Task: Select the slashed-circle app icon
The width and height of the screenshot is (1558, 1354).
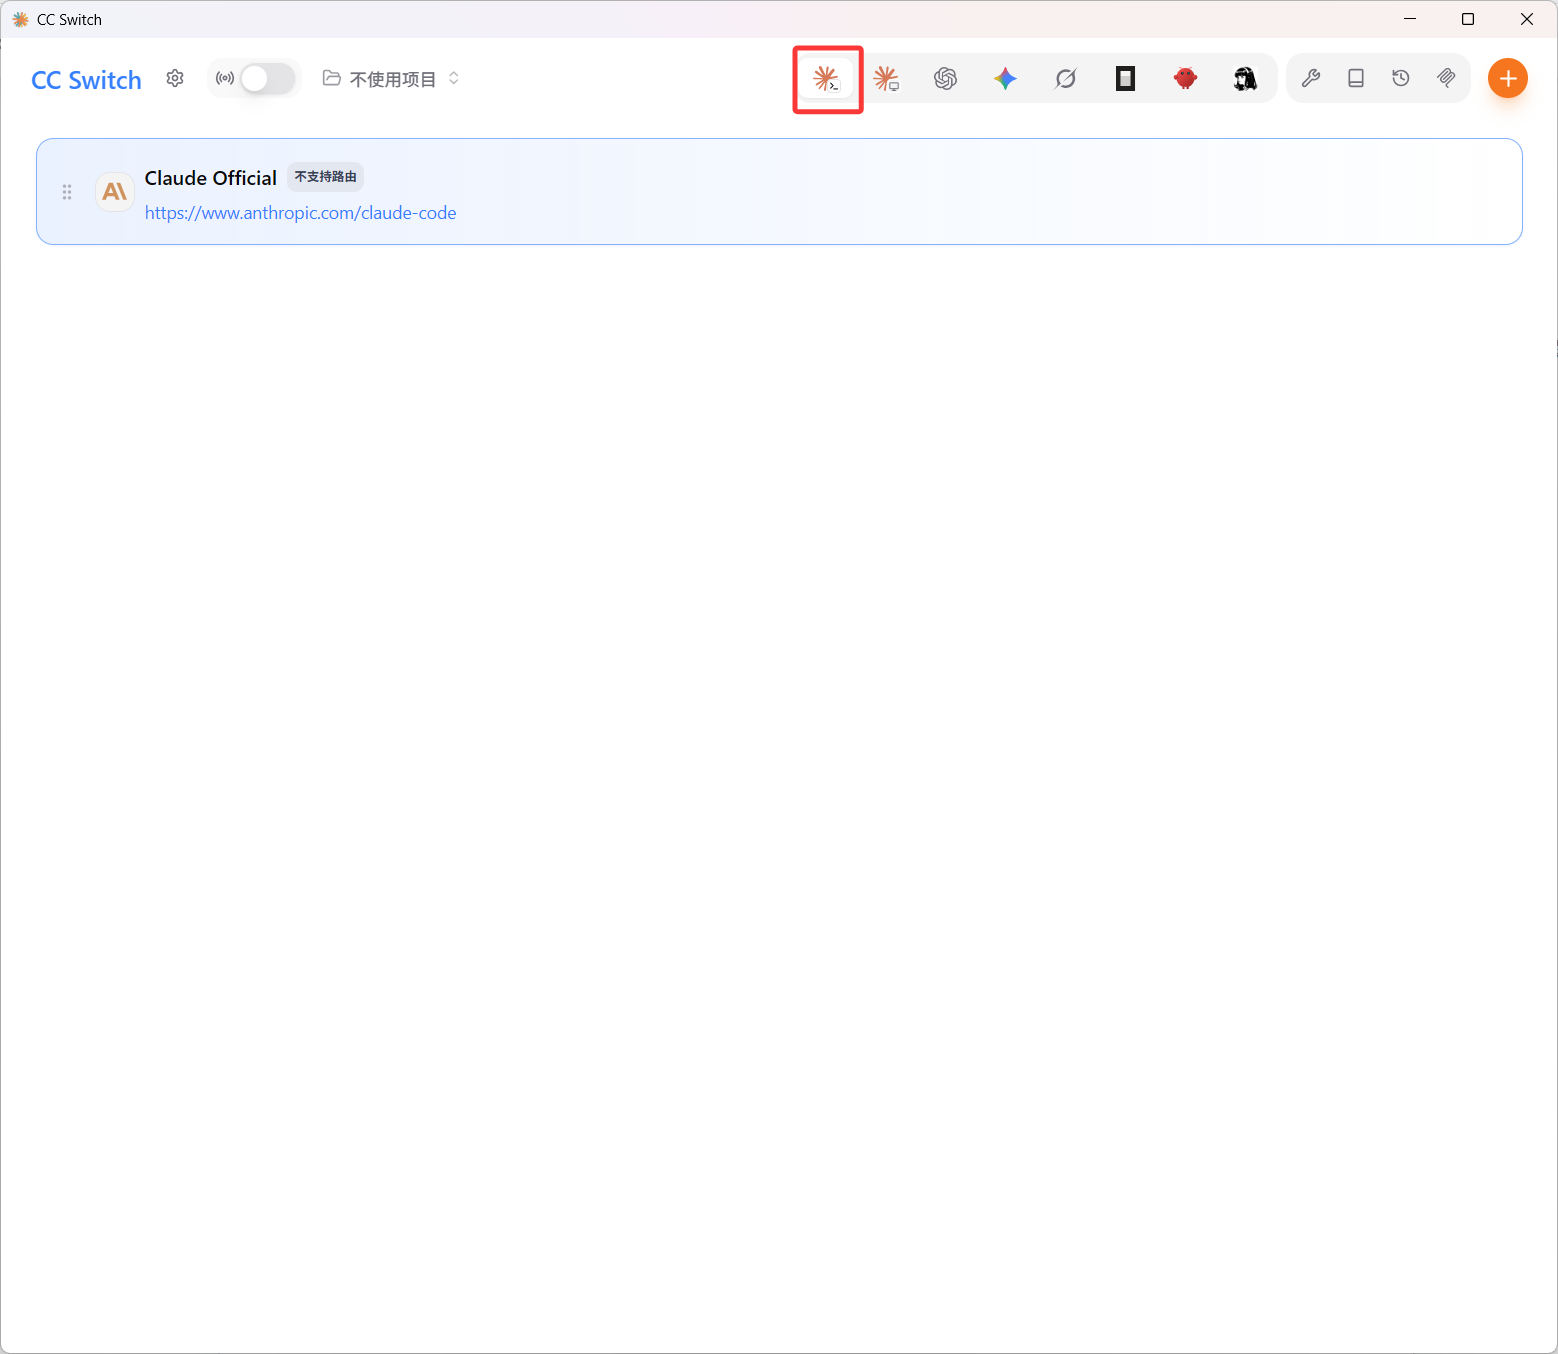Action: click(1066, 79)
